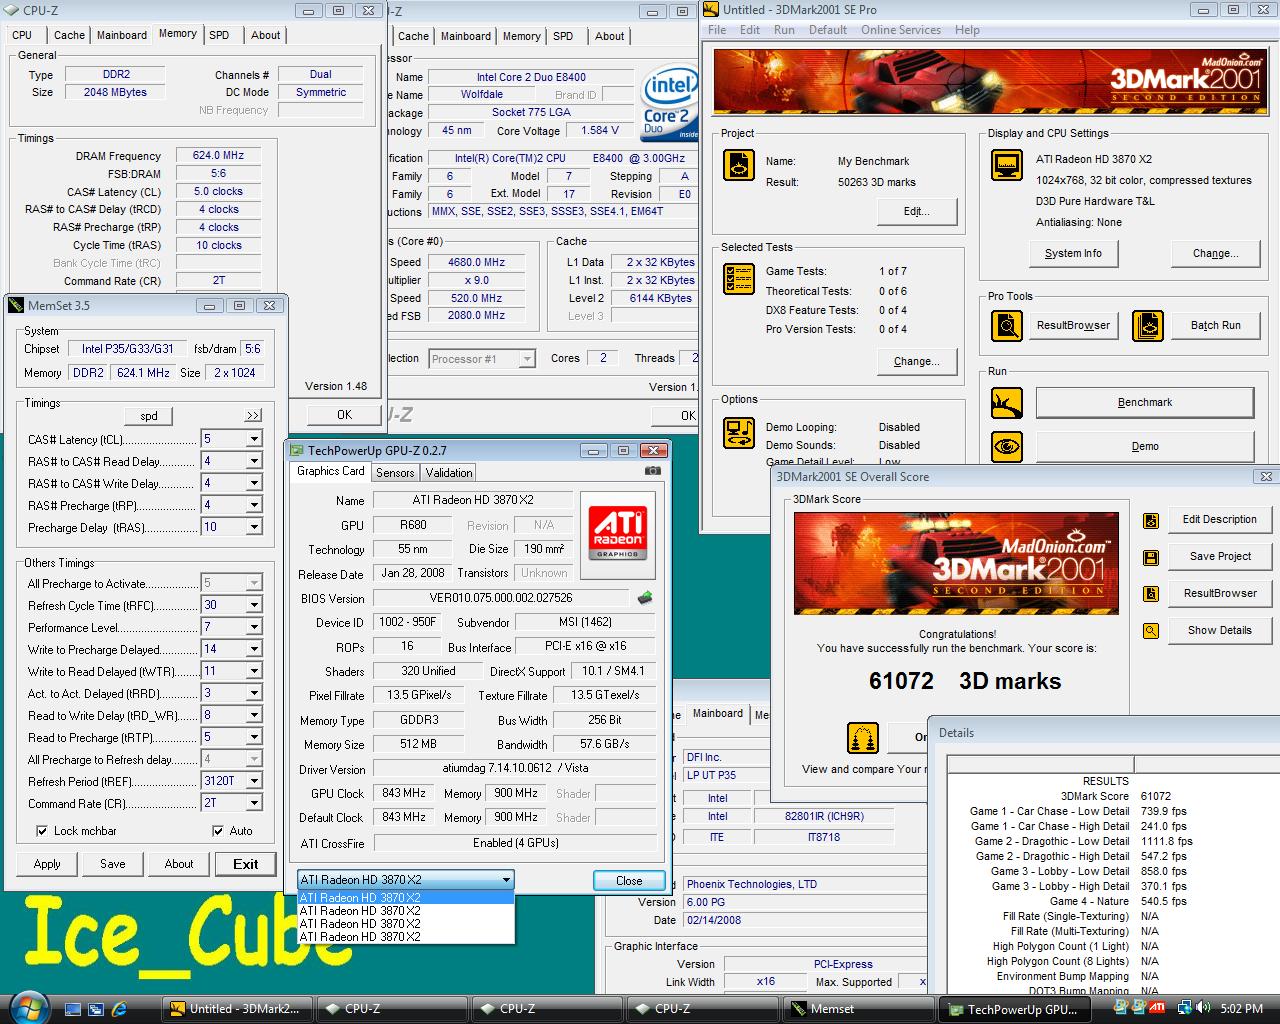Image resolution: width=1280 pixels, height=1024 pixels.
Task: Click the Change... button in Selected Tests
Action: click(x=917, y=362)
